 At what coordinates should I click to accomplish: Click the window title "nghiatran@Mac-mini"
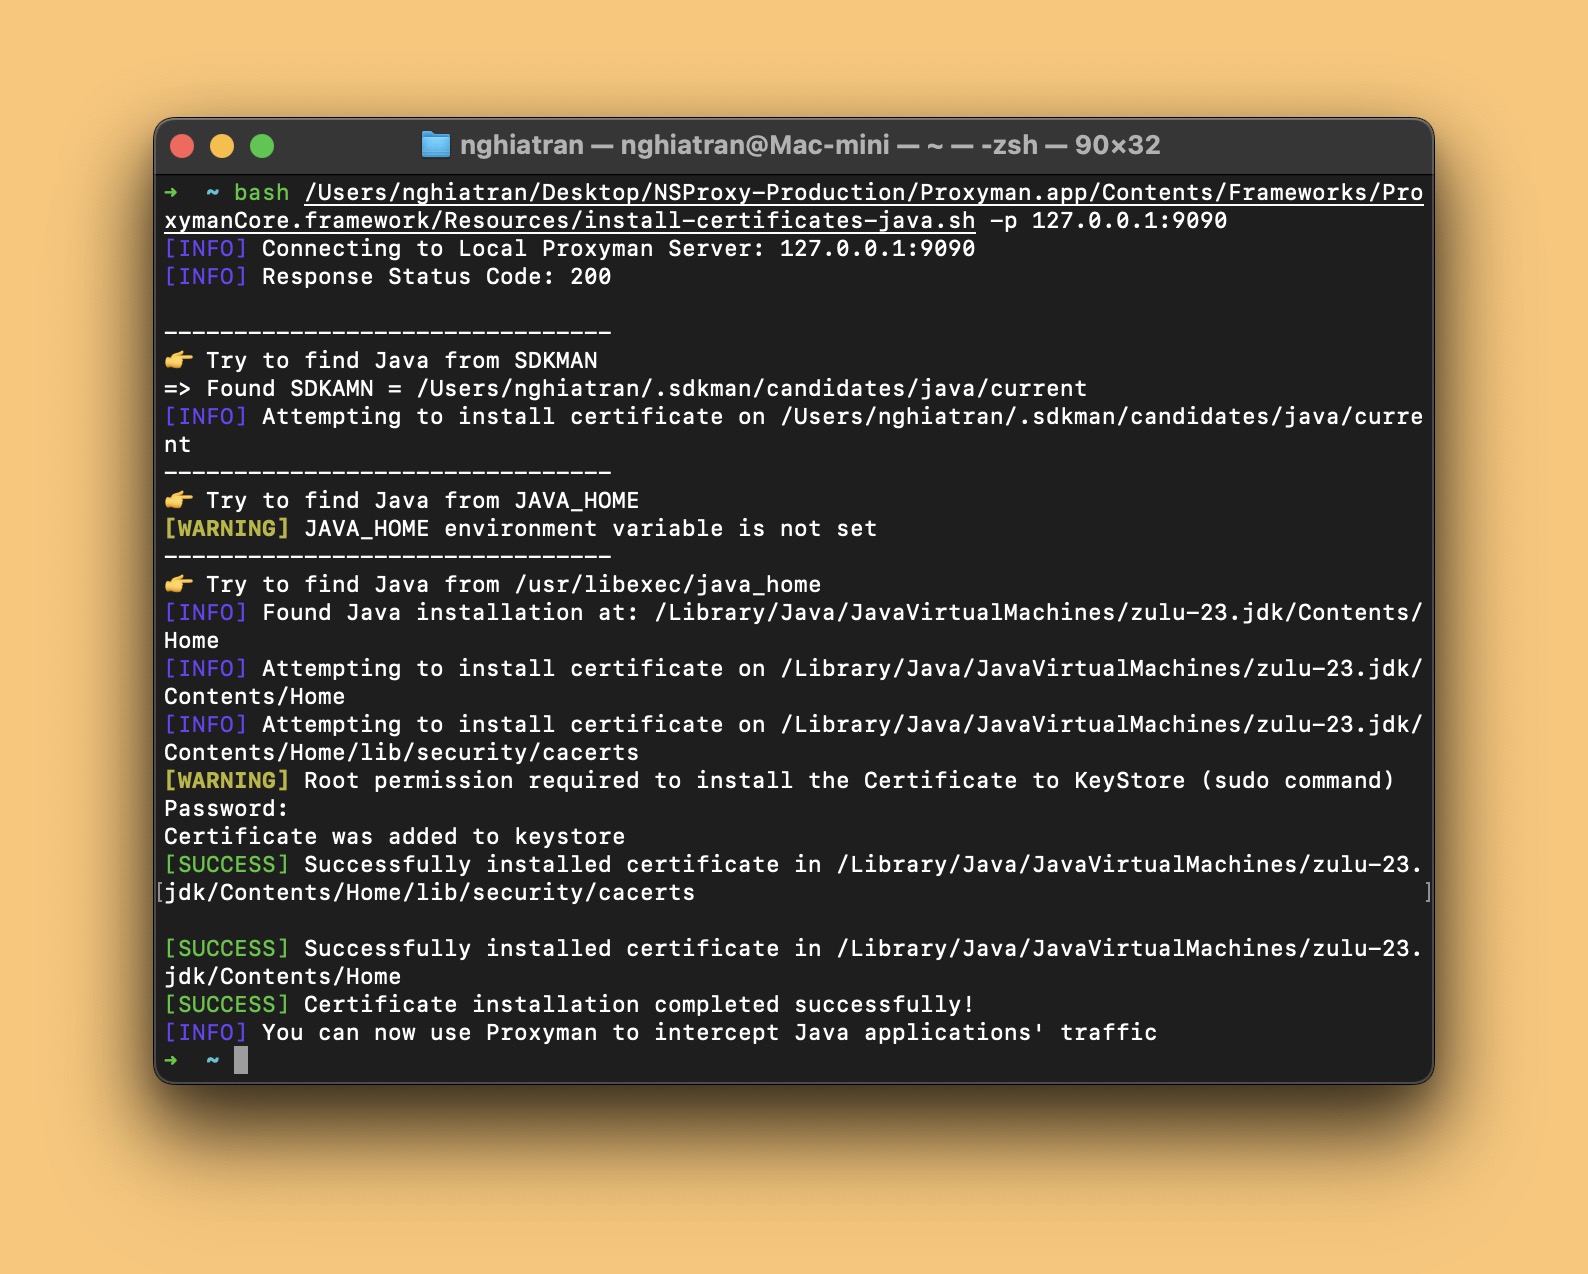click(755, 145)
